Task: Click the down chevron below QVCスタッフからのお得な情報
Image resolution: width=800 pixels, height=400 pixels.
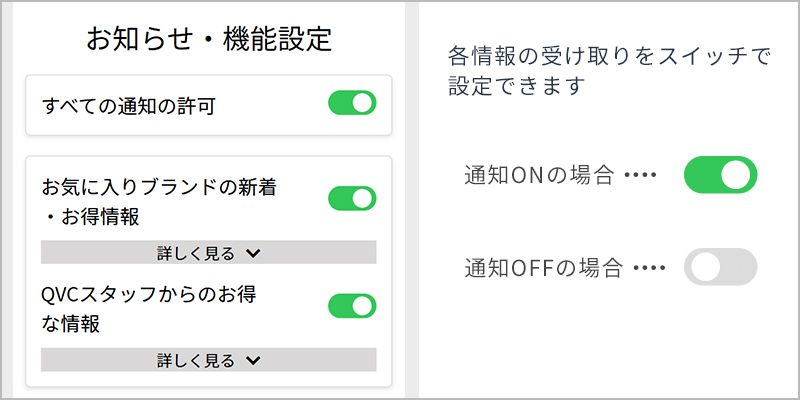Action: click(x=253, y=361)
